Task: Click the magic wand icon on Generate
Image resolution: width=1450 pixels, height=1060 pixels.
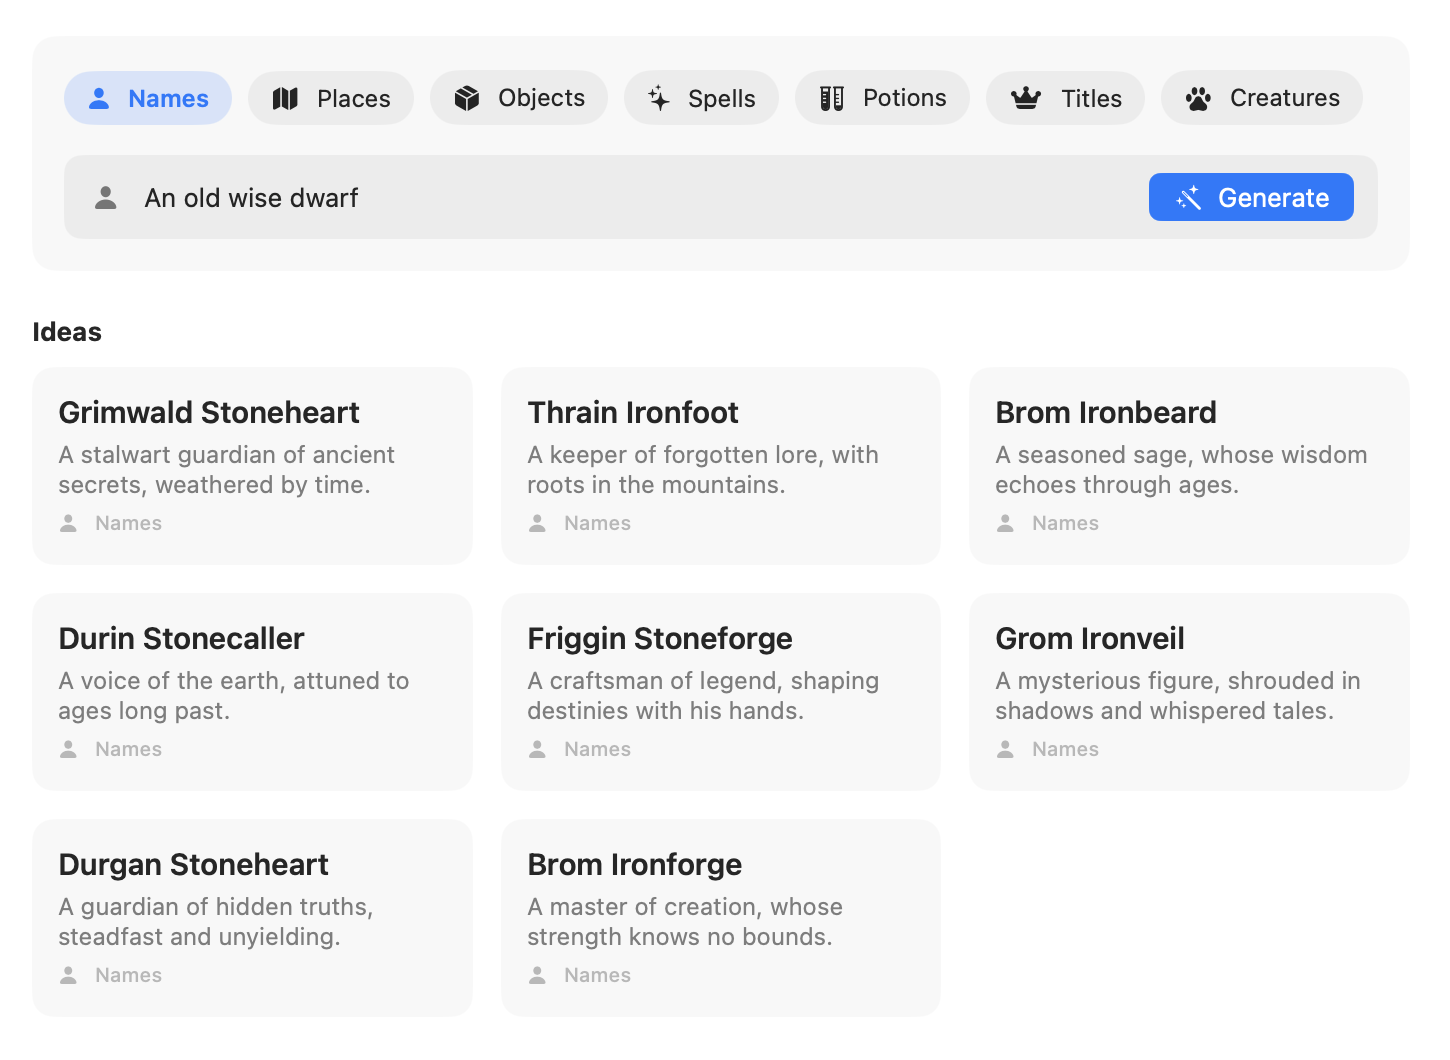Action: click(1188, 198)
